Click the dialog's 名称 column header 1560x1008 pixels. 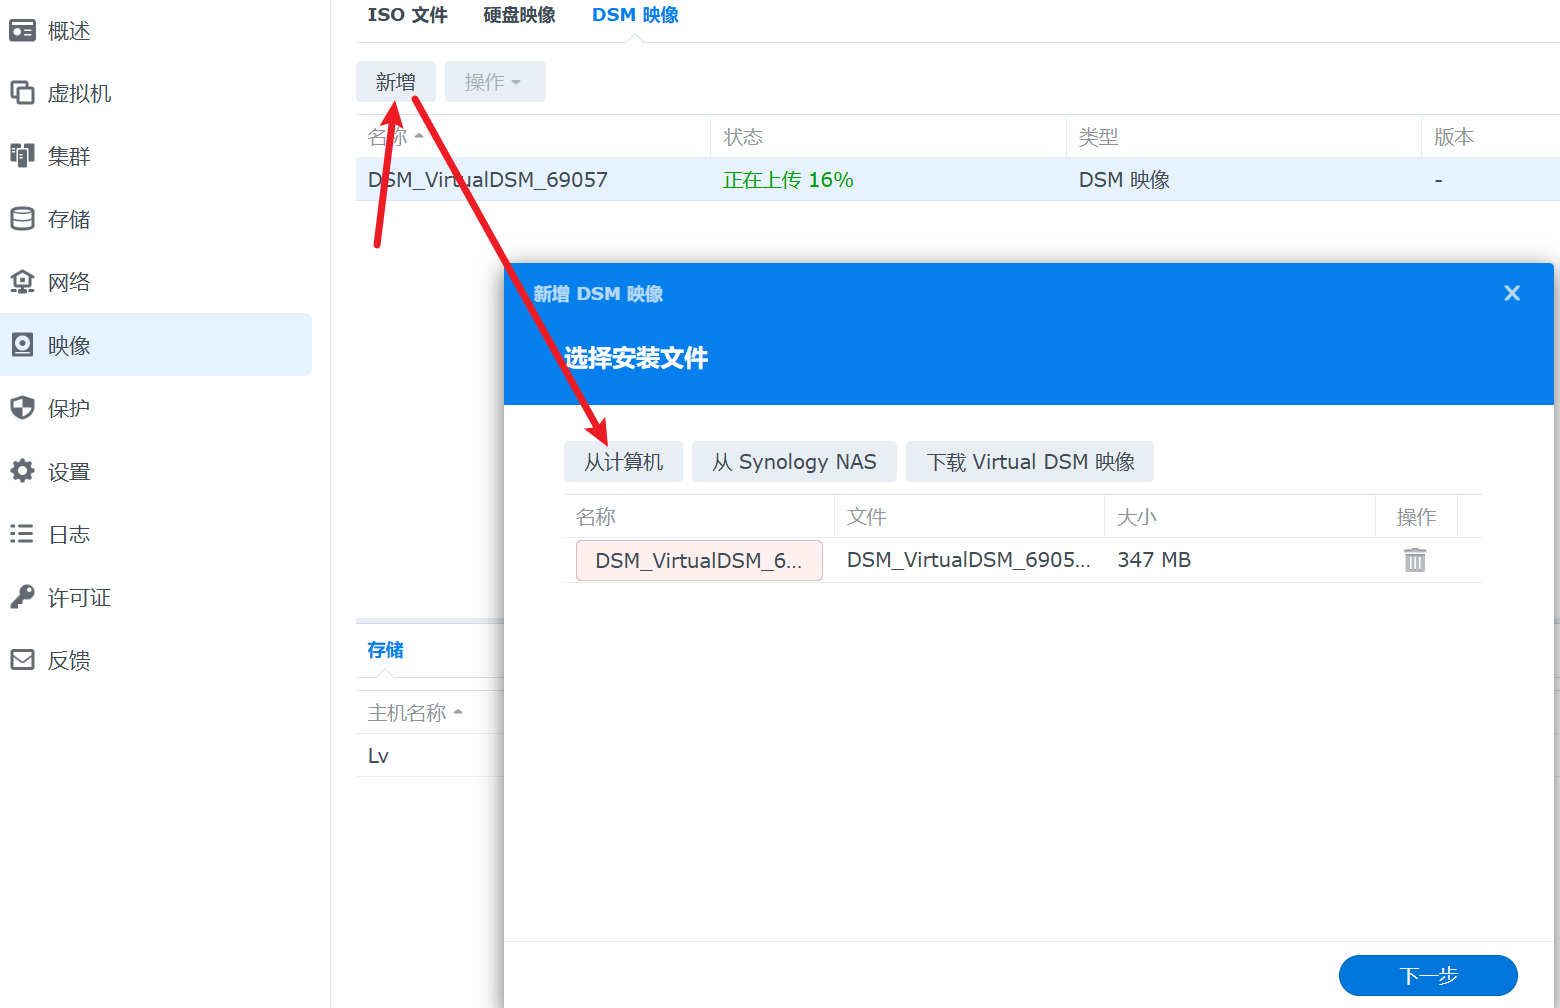point(699,517)
